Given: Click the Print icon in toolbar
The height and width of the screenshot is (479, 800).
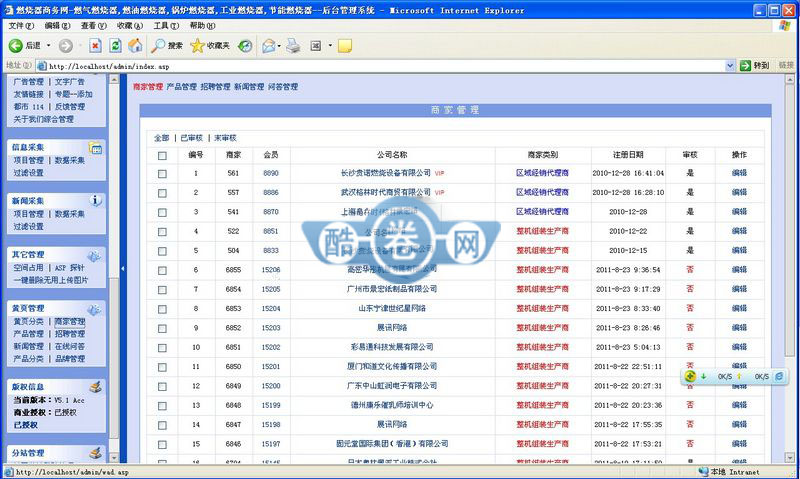Looking at the screenshot, I should [x=293, y=46].
